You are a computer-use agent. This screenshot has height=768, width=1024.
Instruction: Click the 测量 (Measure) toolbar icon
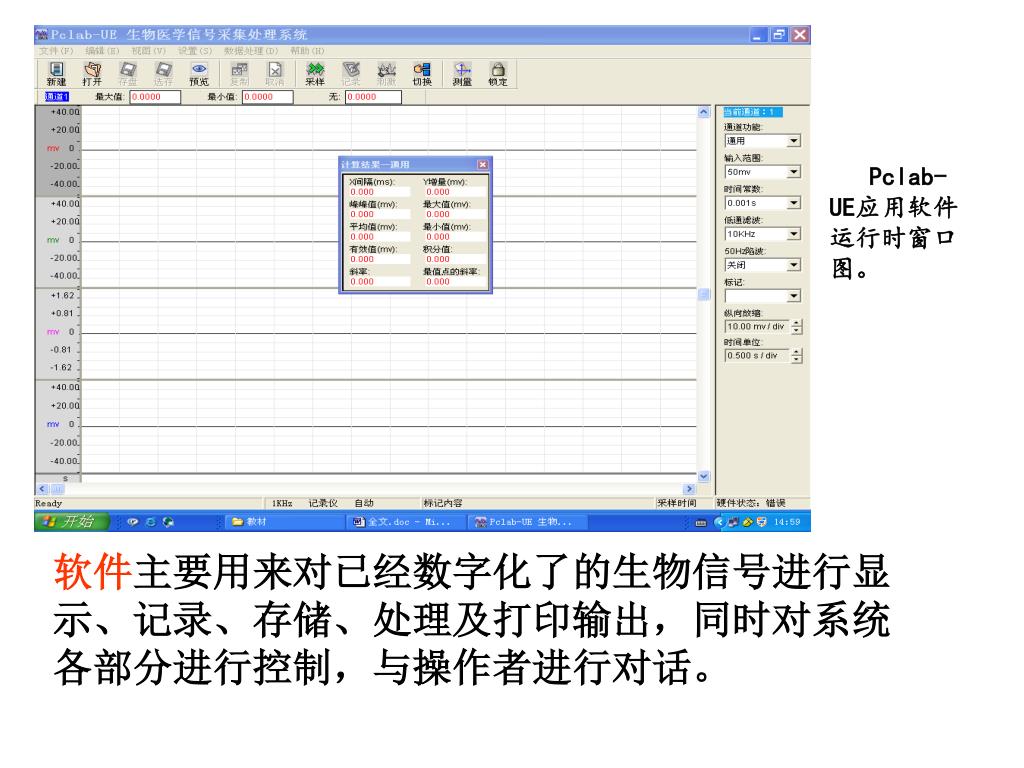pyautogui.click(x=462, y=74)
